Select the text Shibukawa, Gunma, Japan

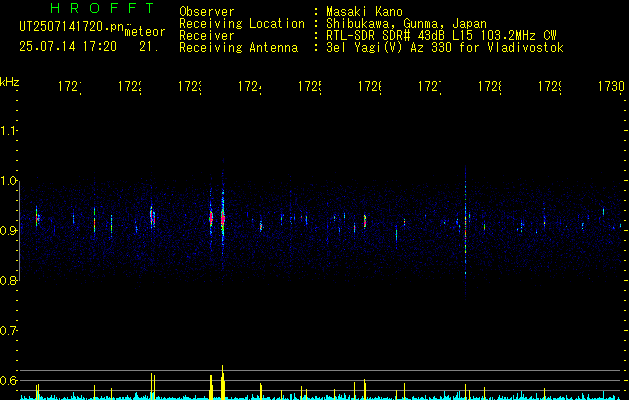(x=406, y=24)
